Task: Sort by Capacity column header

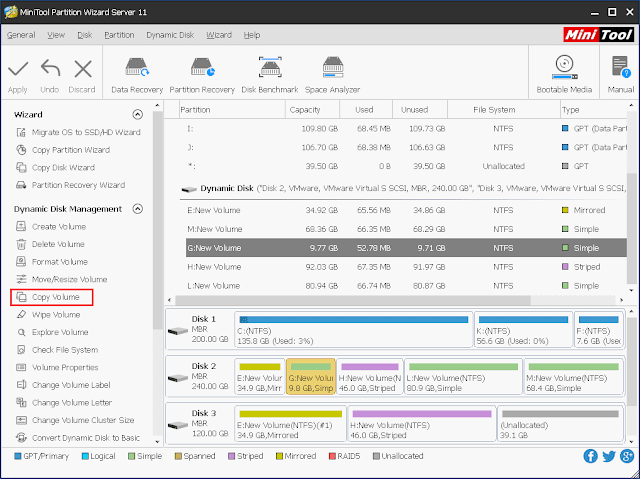Action: [312, 110]
